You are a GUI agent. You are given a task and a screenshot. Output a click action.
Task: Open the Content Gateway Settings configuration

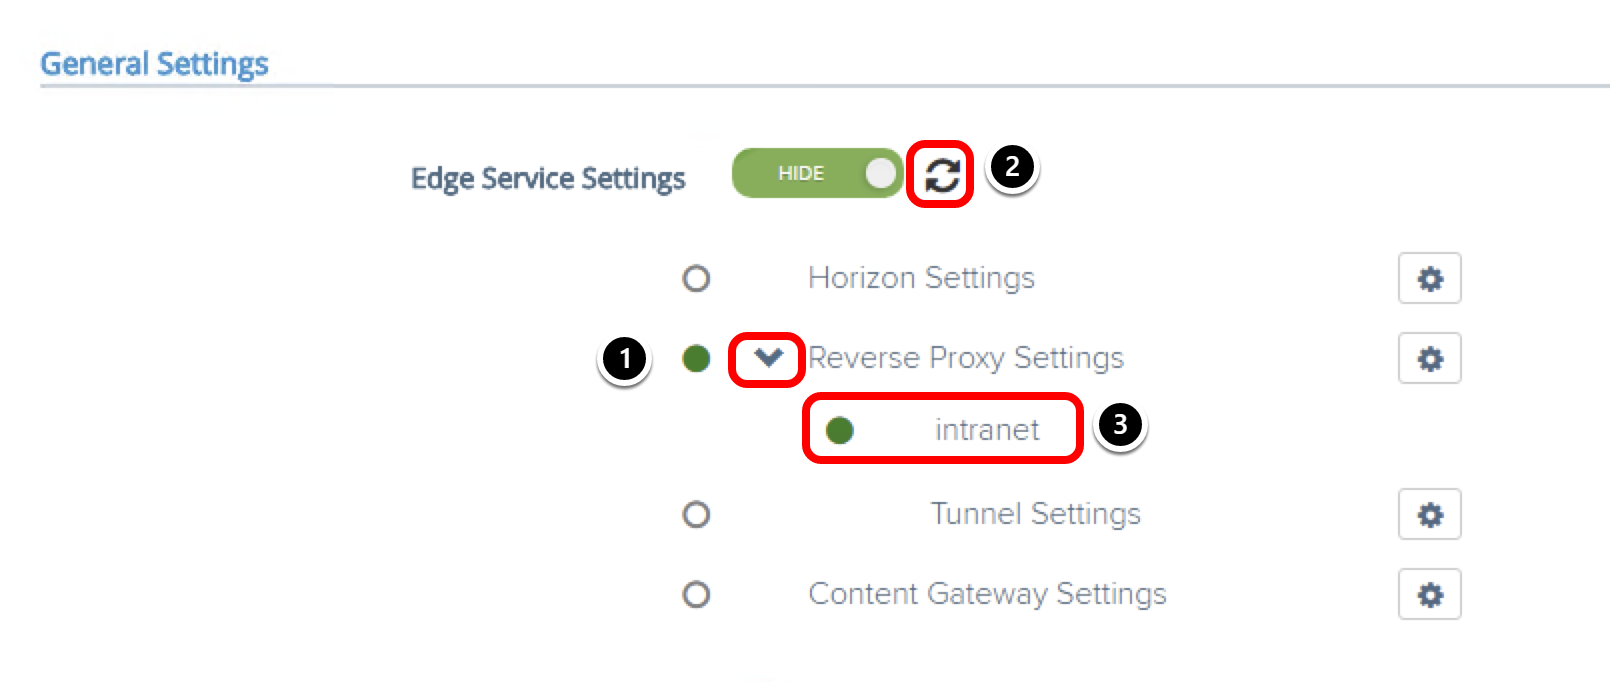(x=1428, y=593)
